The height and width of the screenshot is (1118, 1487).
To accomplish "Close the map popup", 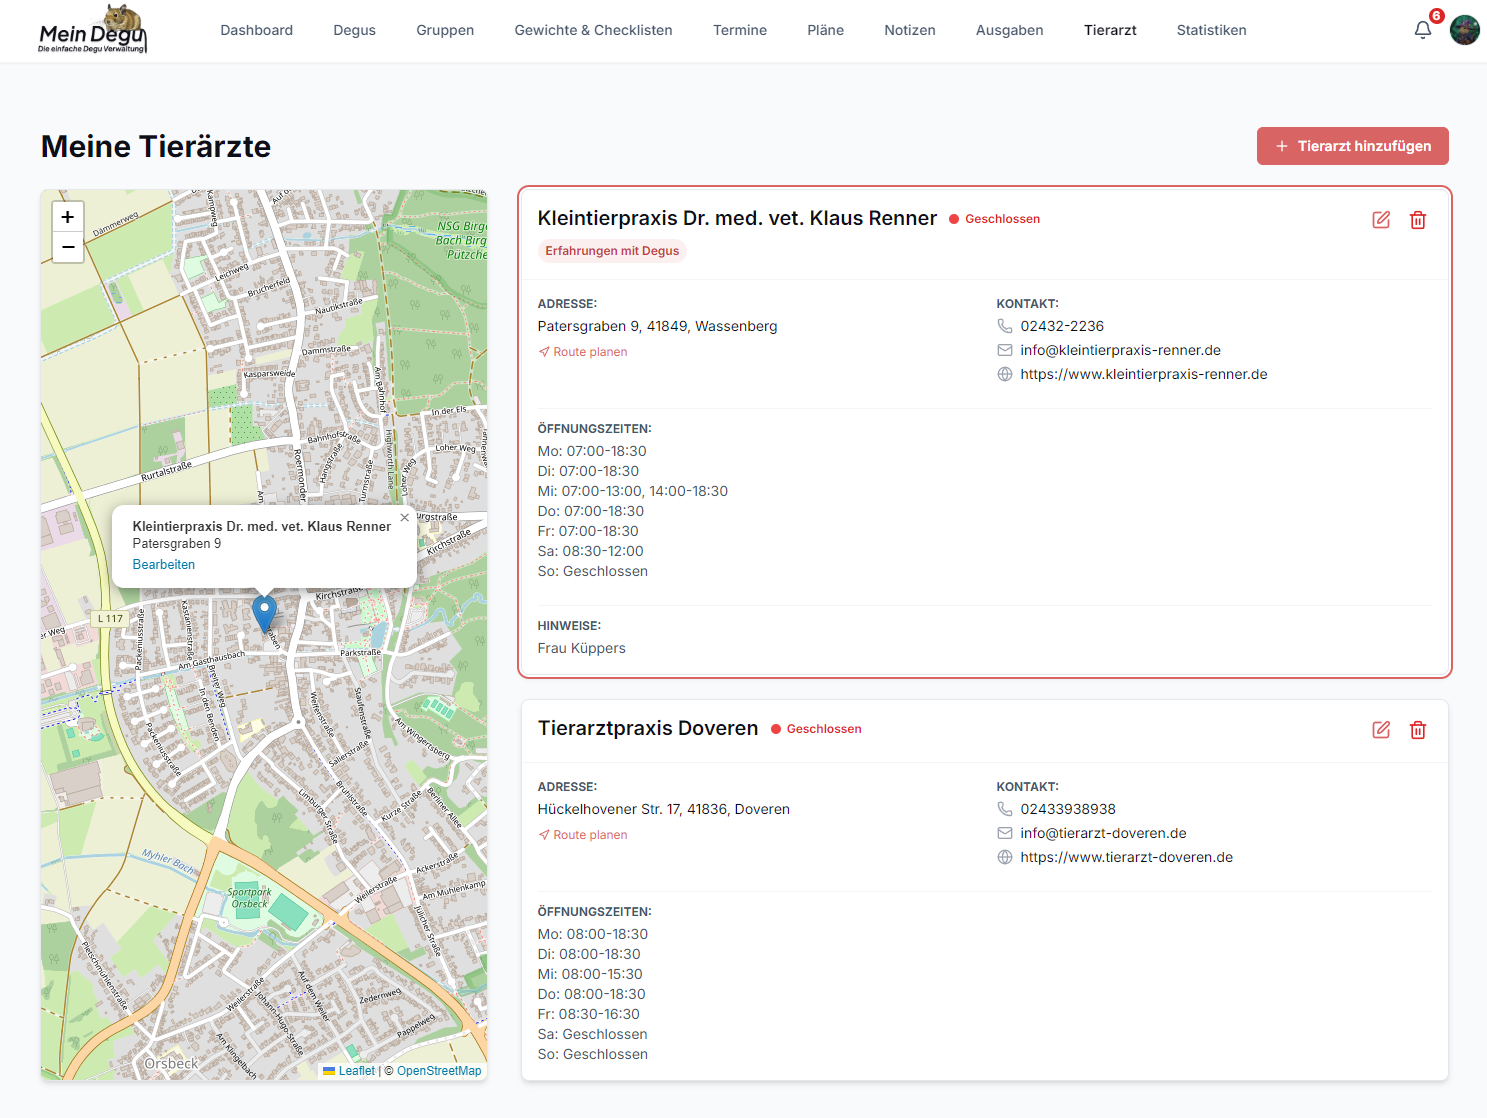I will (404, 518).
